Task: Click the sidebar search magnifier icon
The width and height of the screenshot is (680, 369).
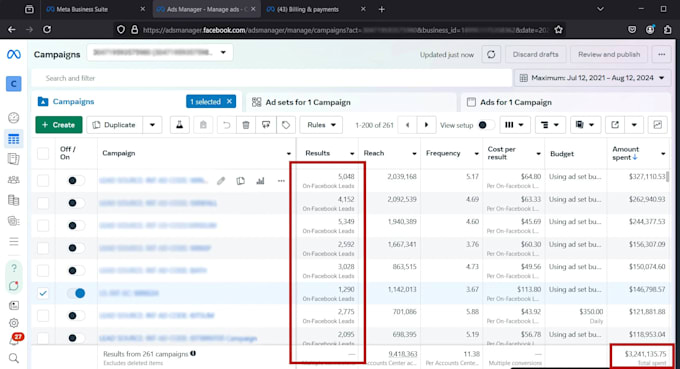Action: 13,358
